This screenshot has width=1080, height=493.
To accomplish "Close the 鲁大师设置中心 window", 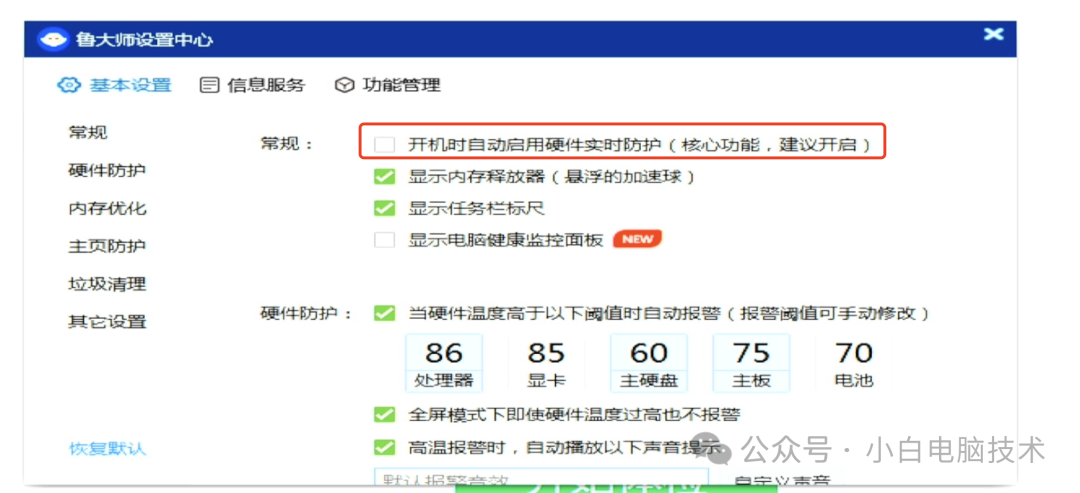I will tap(993, 34).
